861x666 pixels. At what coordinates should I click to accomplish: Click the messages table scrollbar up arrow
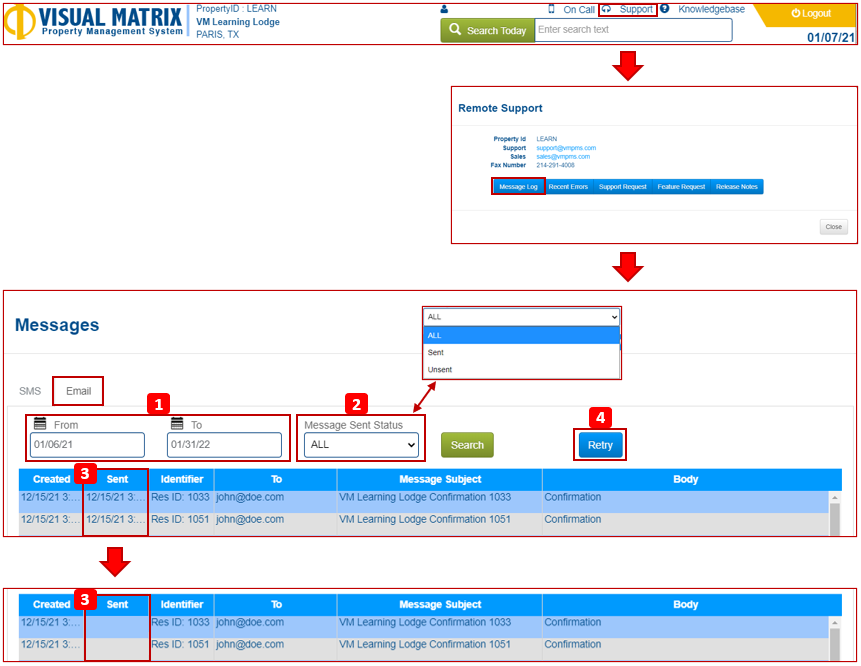tap(835, 497)
